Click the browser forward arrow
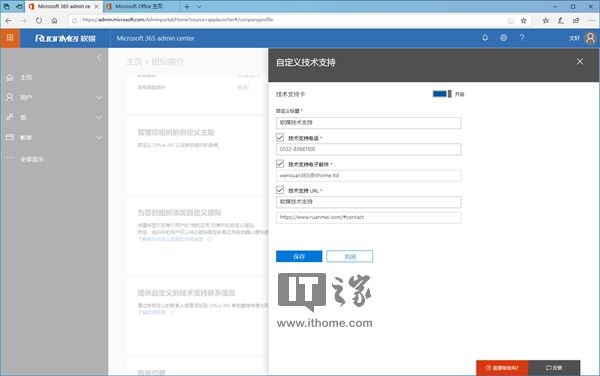This screenshot has width=600, height=376. tap(24, 20)
